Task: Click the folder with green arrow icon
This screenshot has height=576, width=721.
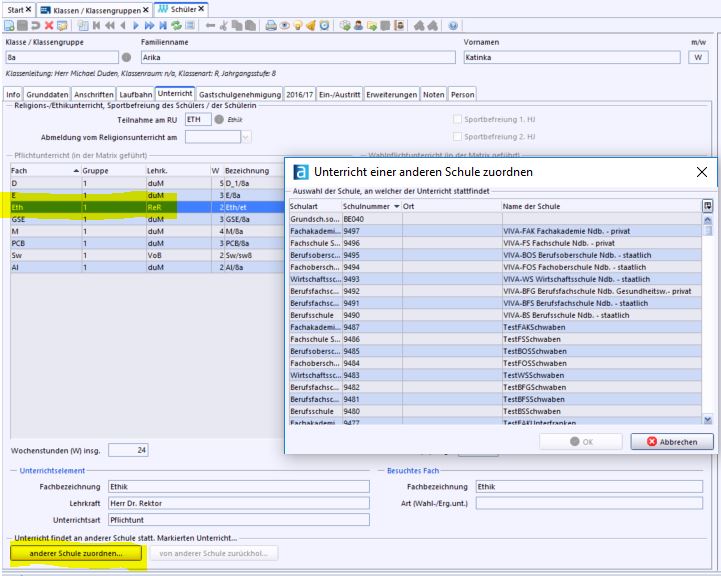Action: coord(372,26)
